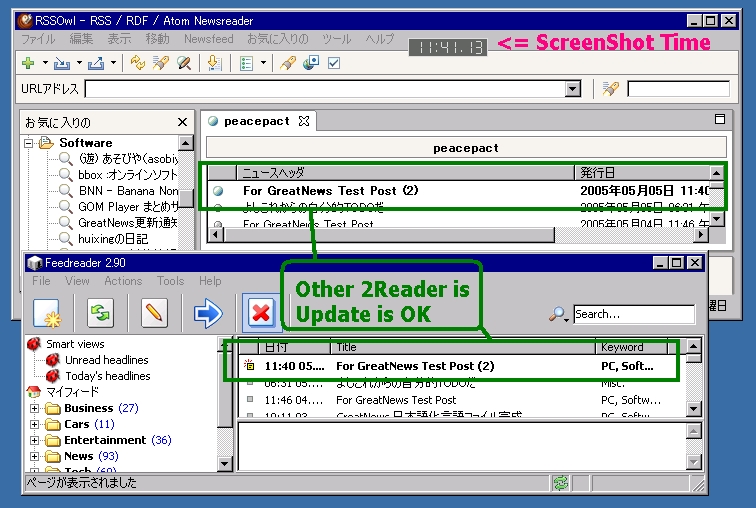This screenshot has height=508, width=756.
Task: Collapse the Software folder in favorites tree
Action: pyautogui.click(x=28, y=143)
